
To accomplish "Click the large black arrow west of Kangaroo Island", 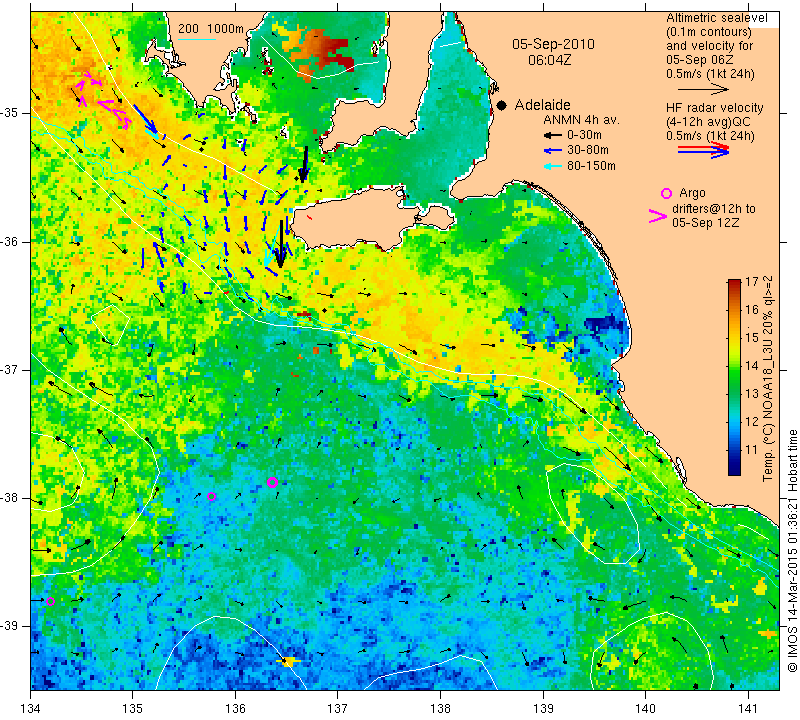I will 280,243.
